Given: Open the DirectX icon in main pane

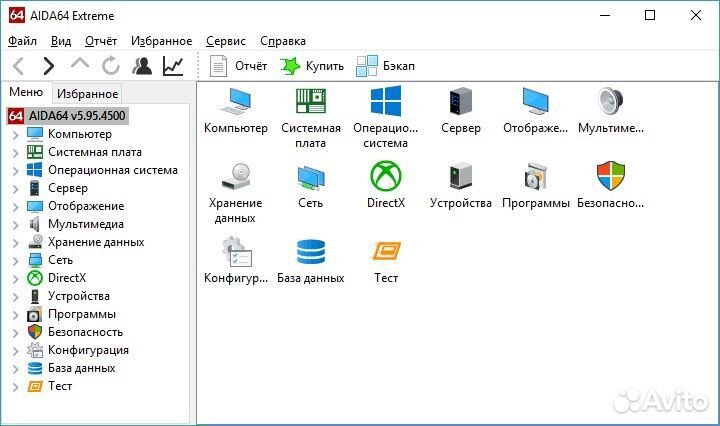Looking at the screenshot, I should point(386,178).
